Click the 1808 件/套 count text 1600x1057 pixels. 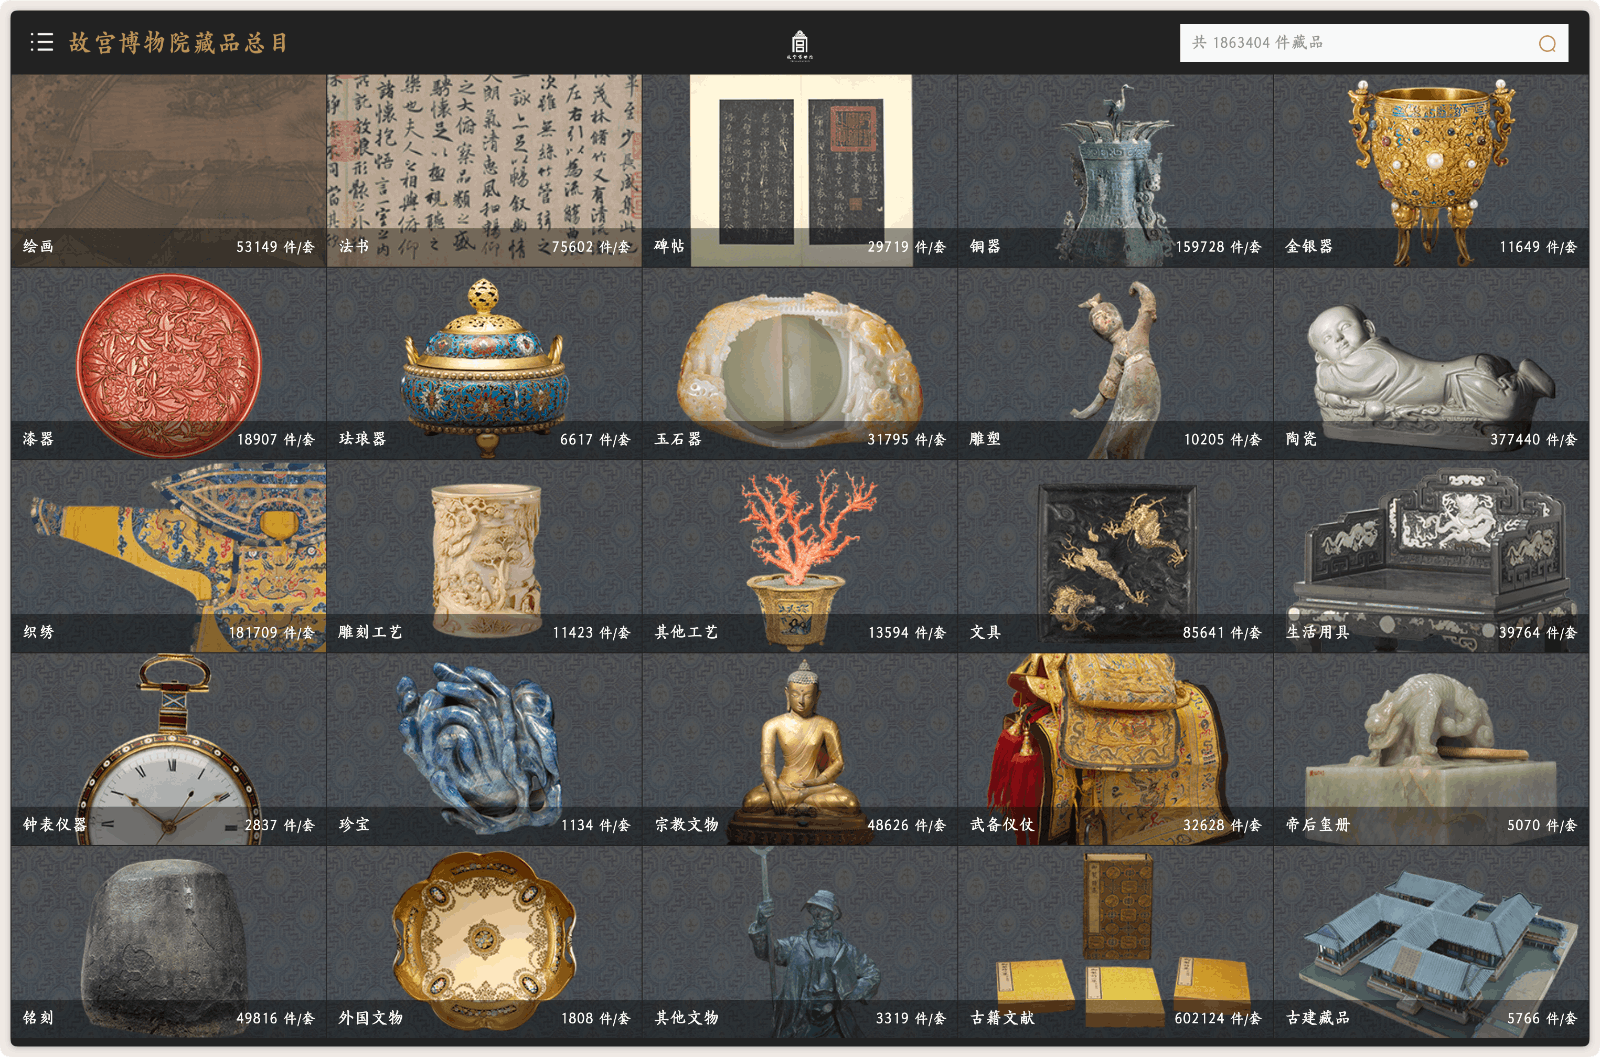pos(595,1019)
